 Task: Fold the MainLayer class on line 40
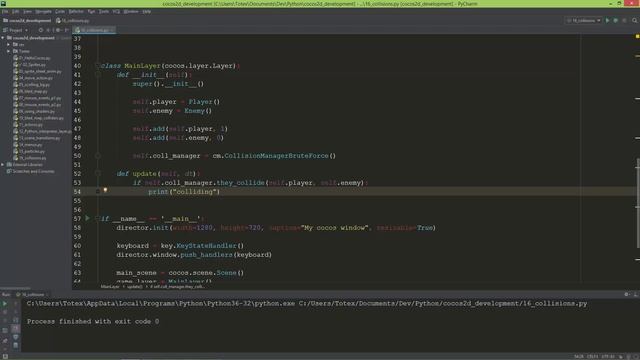coord(98,65)
